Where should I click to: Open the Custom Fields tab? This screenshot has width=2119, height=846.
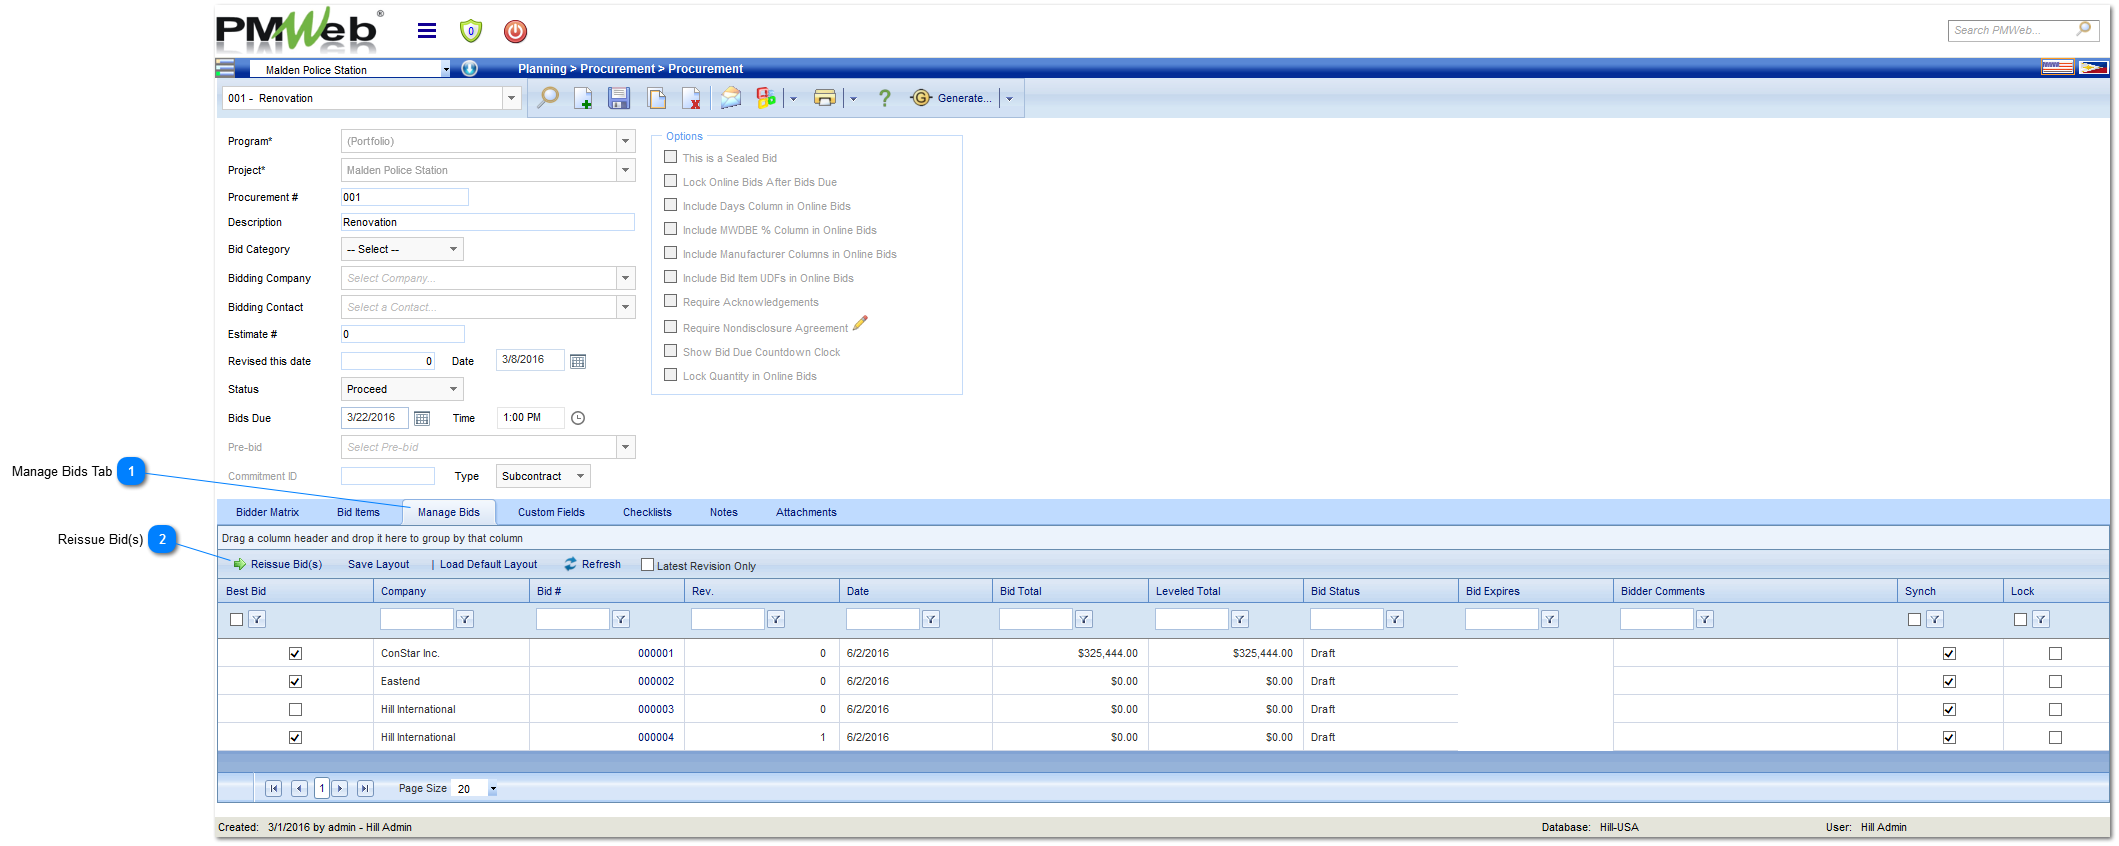tap(551, 512)
